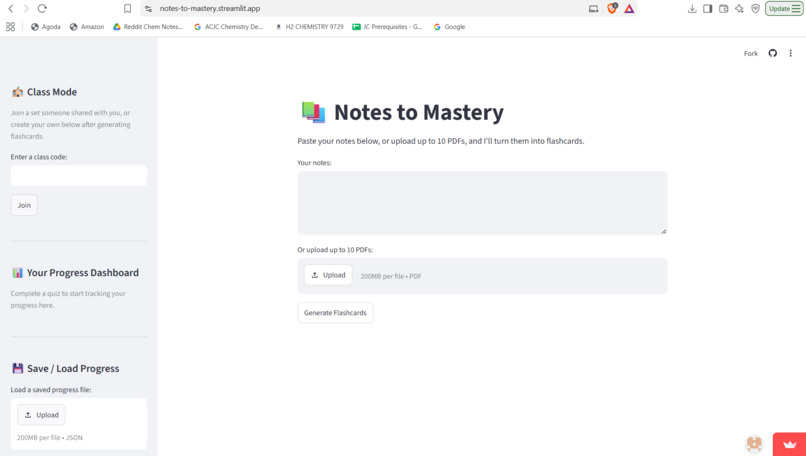Open the Leo AI sparkle icon

pos(739,8)
